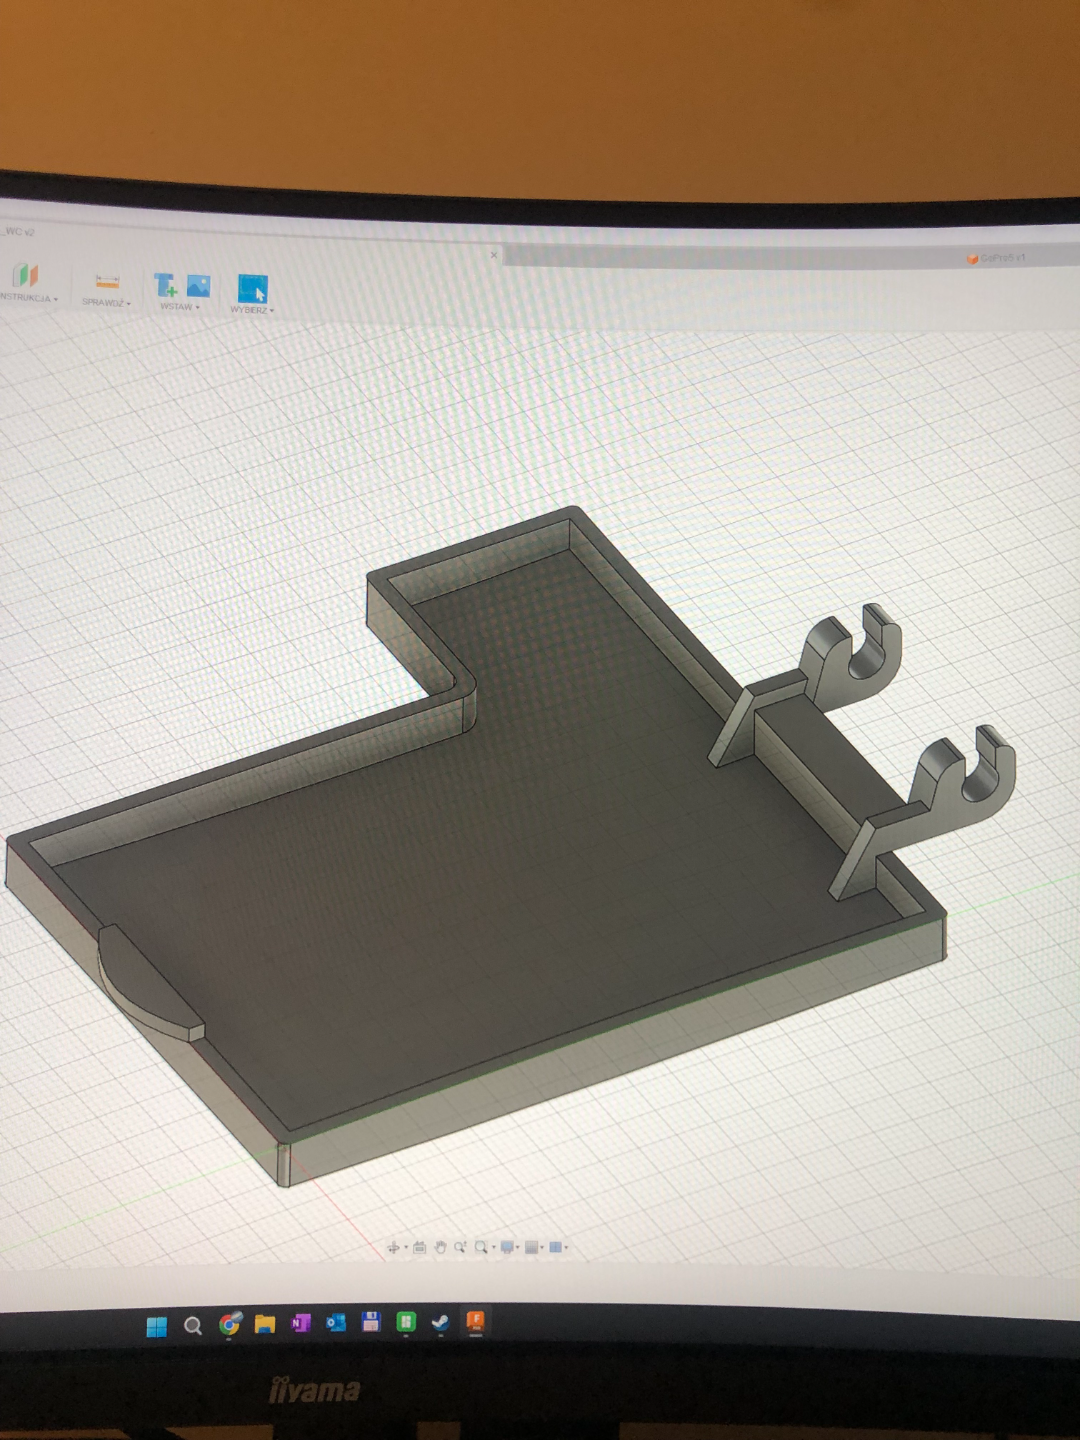The width and height of the screenshot is (1080, 1440).
Task: Select the Orbit navigation tool
Action: pyautogui.click(x=393, y=1247)
